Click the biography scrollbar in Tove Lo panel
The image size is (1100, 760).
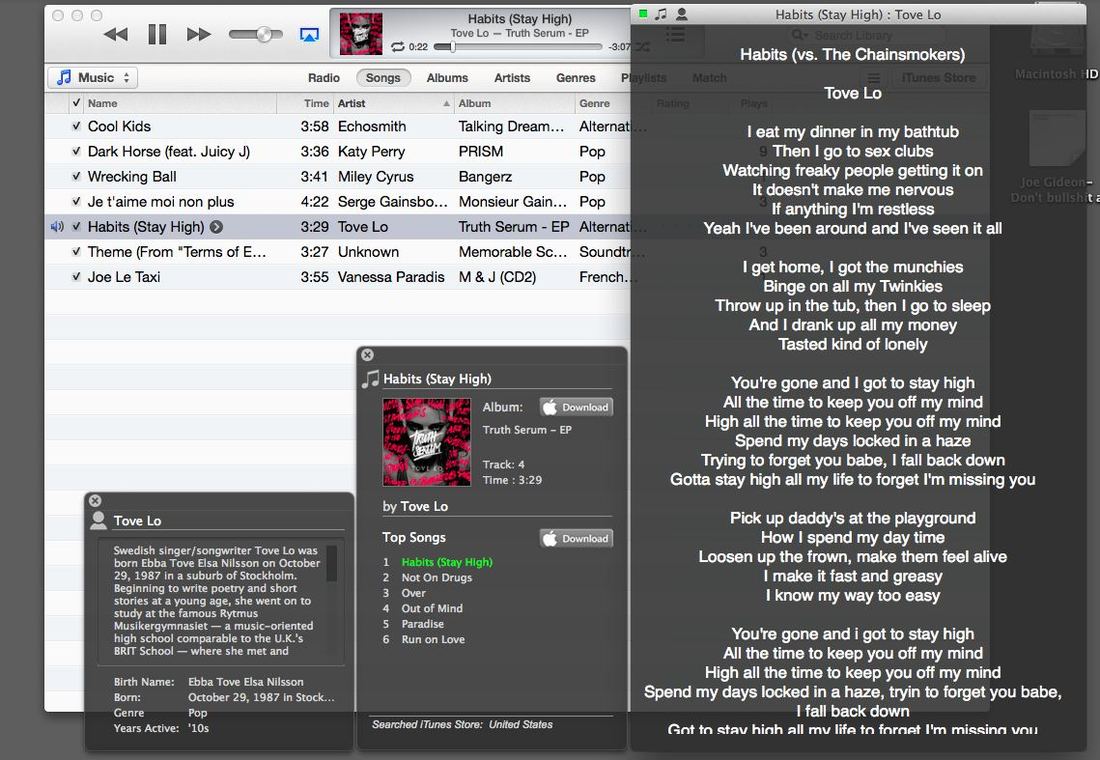pyautogui.click(x=332, y=564)
